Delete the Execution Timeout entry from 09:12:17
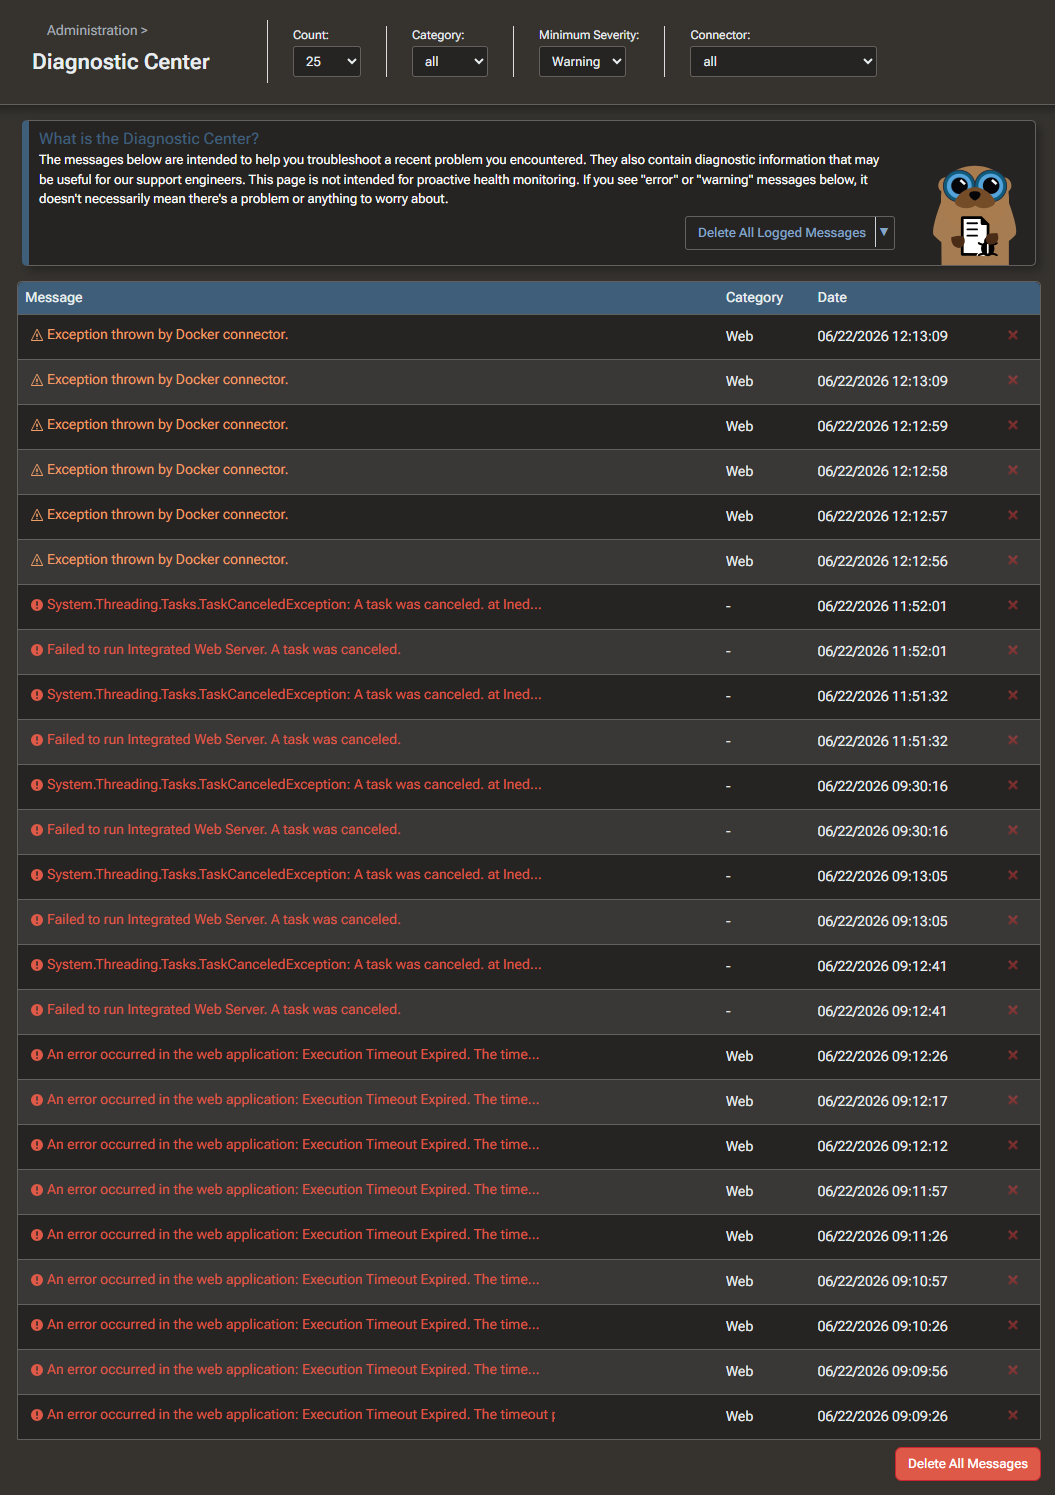The height and width of the screenshot is (1495, 1055). coord(1013,1100)
